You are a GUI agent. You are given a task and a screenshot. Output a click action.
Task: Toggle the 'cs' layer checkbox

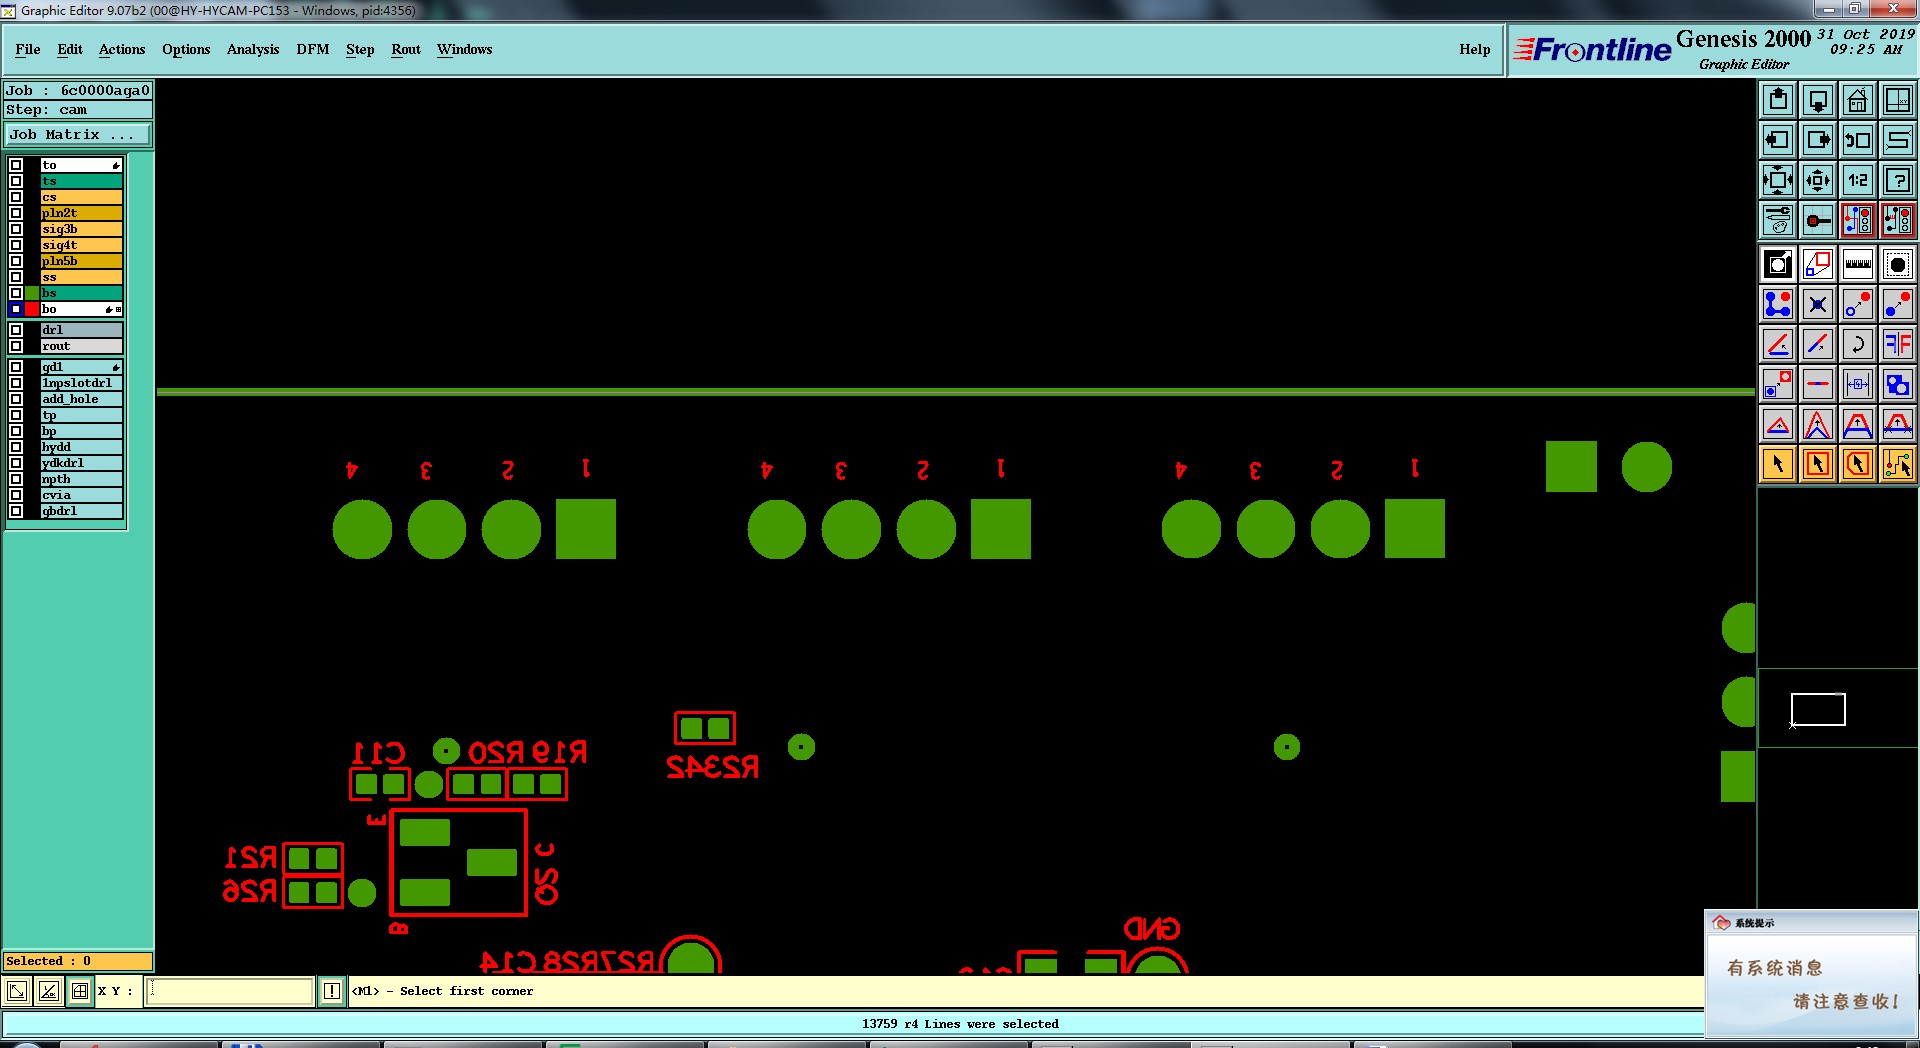pos(16,197)
